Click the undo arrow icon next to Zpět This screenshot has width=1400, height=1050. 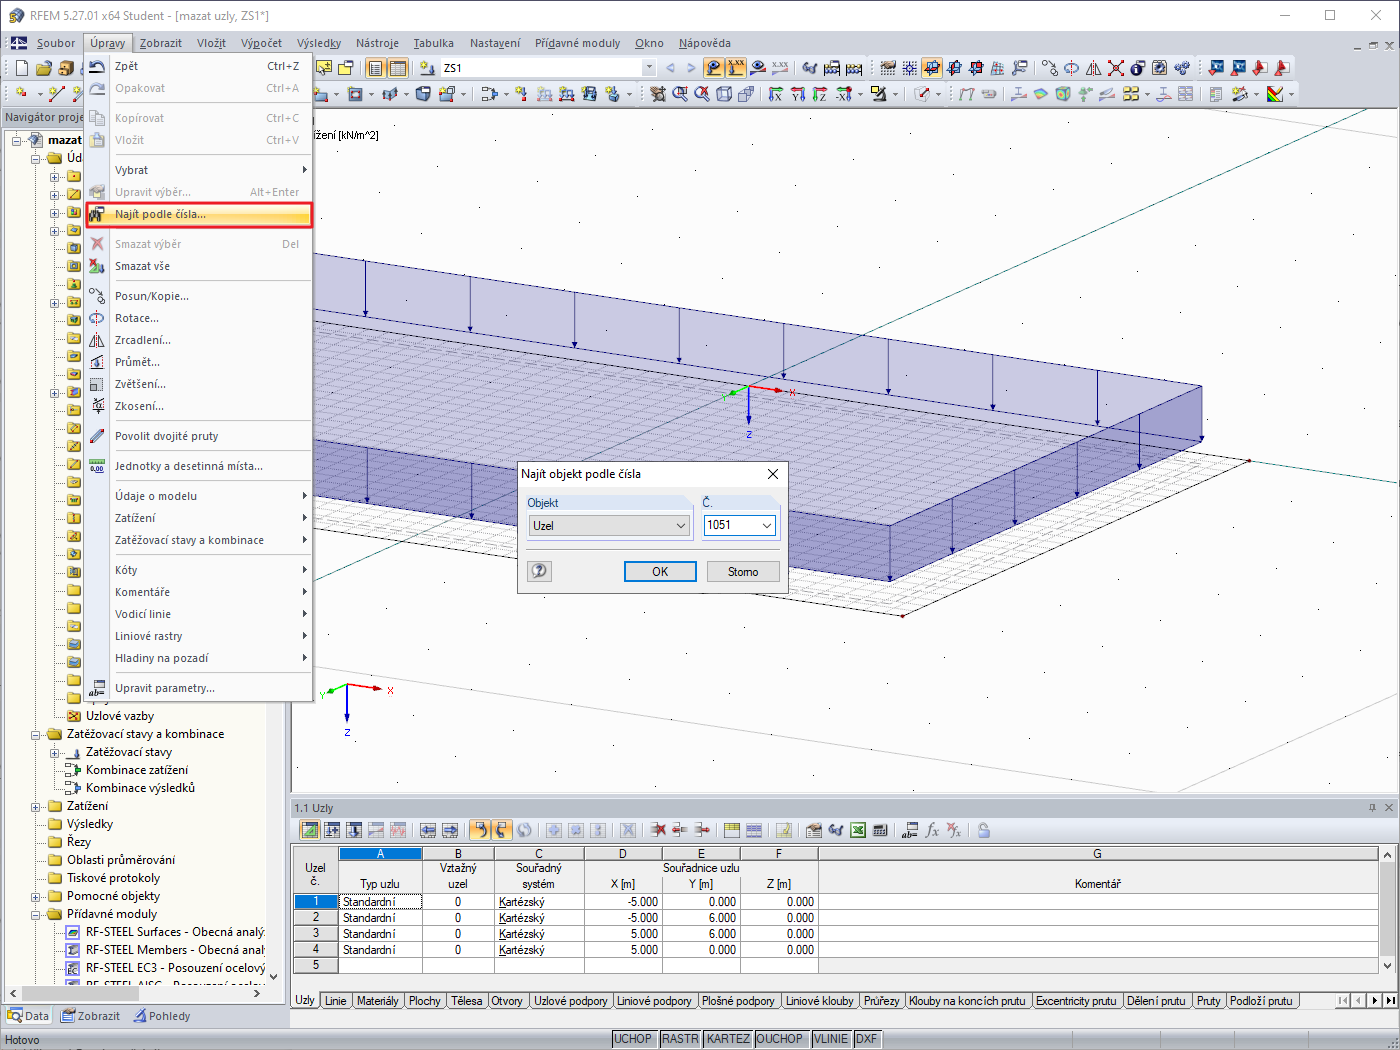(97, 66)
